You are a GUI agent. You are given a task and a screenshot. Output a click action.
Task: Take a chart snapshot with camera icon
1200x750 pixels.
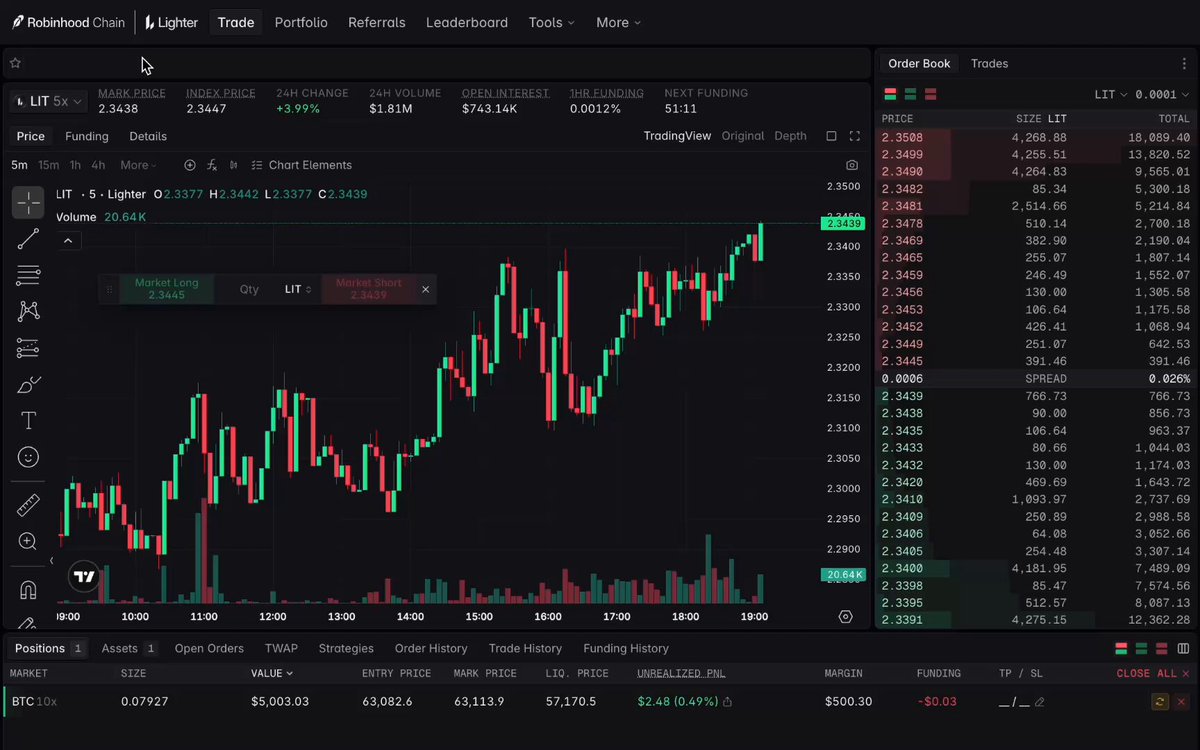click(852, 165)
